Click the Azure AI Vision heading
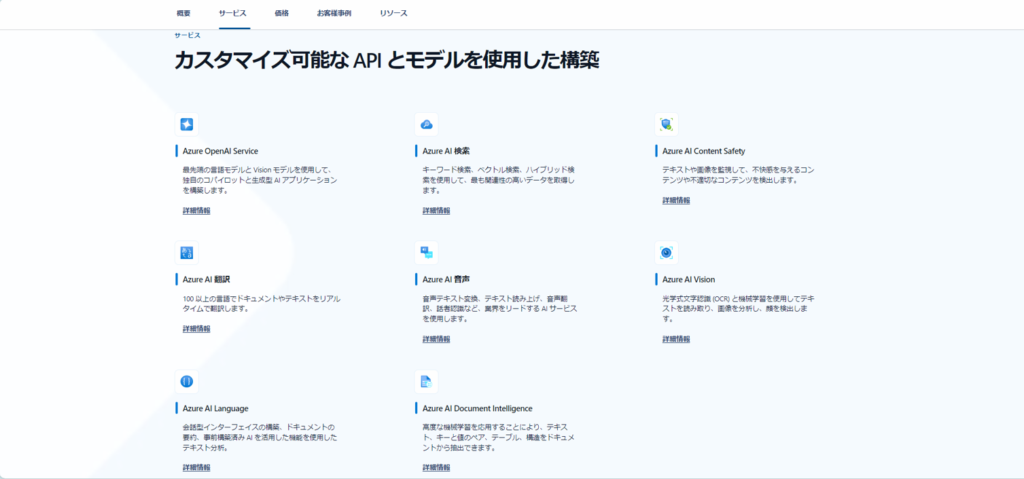The width and height of the screenshot is (1024, 479). pos(688,279)
